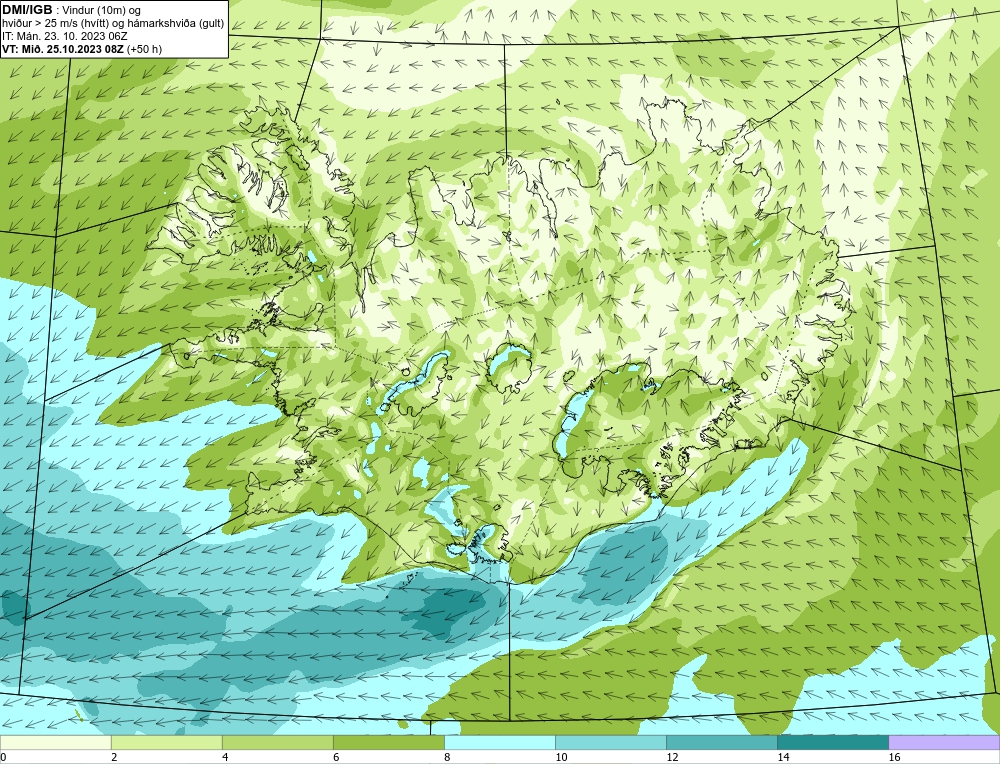Click the legend label '8'
This screenshot has width=1000, height=764.
click(x=447, y=757)
